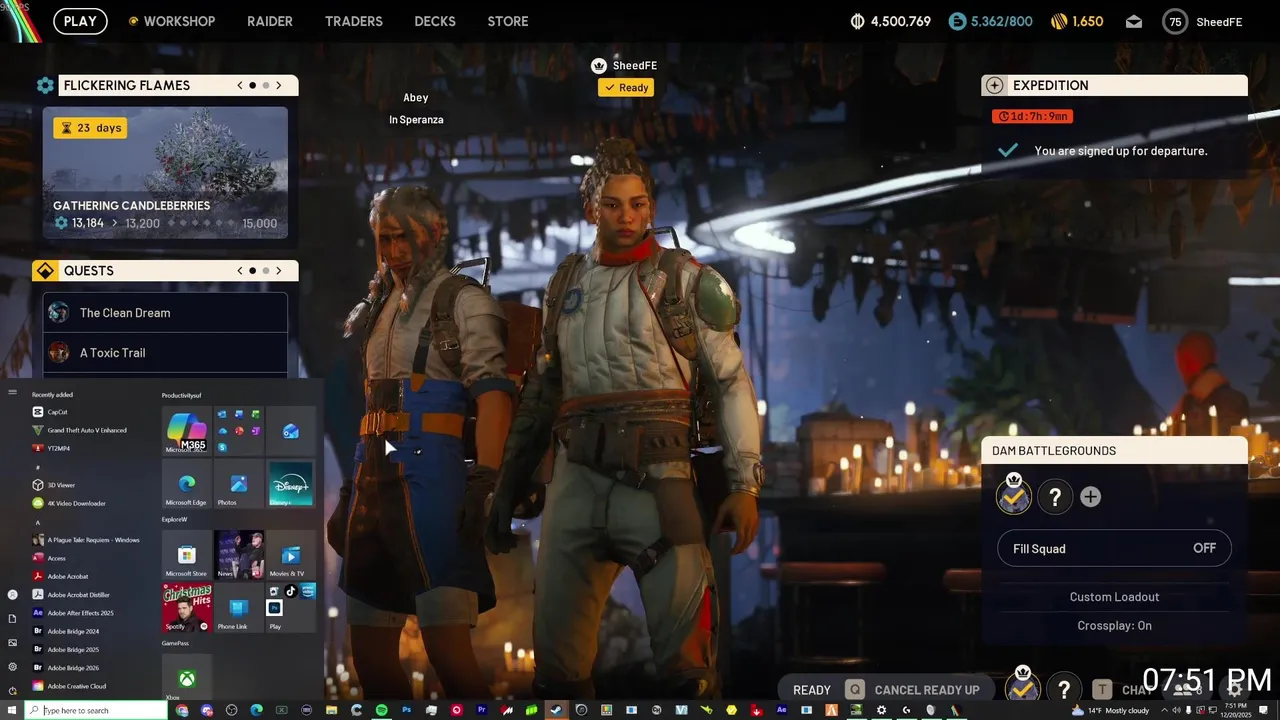Toggle Fill Squad off switch

tap(1114, 548)
